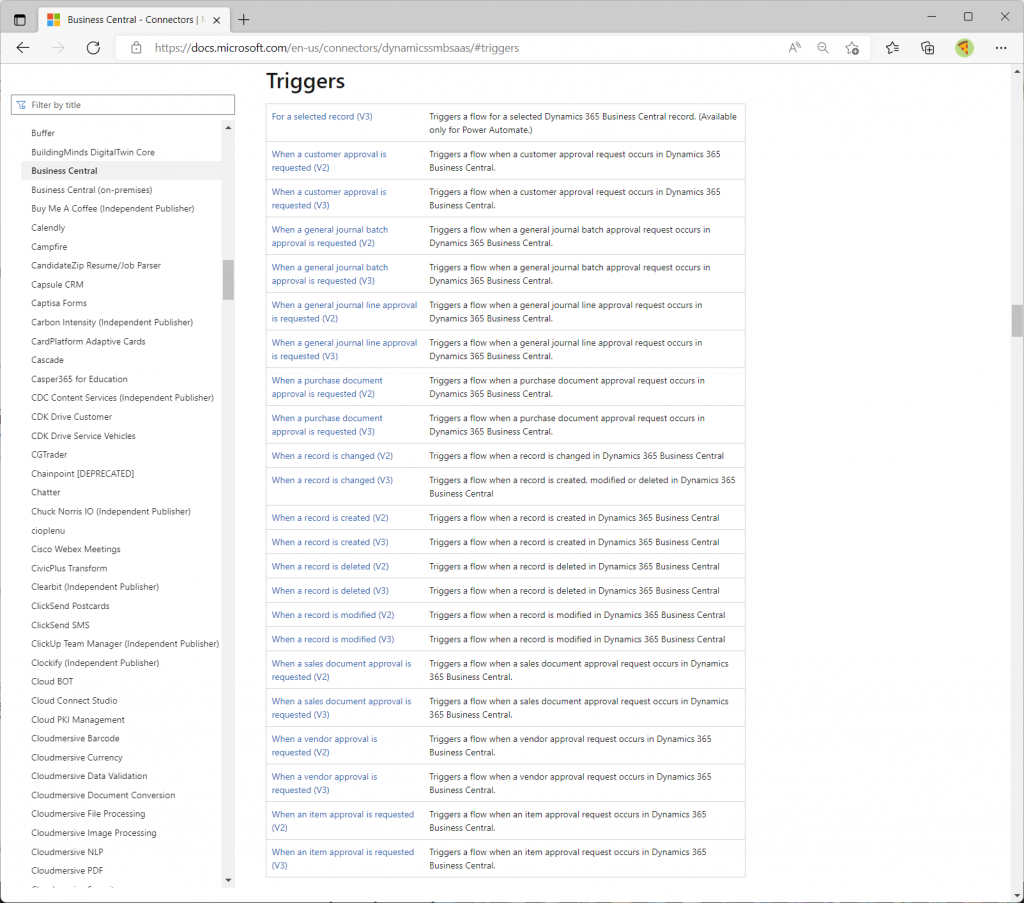Open When a record is modified (V3)
1024x903 pixels.
point(333,639)
